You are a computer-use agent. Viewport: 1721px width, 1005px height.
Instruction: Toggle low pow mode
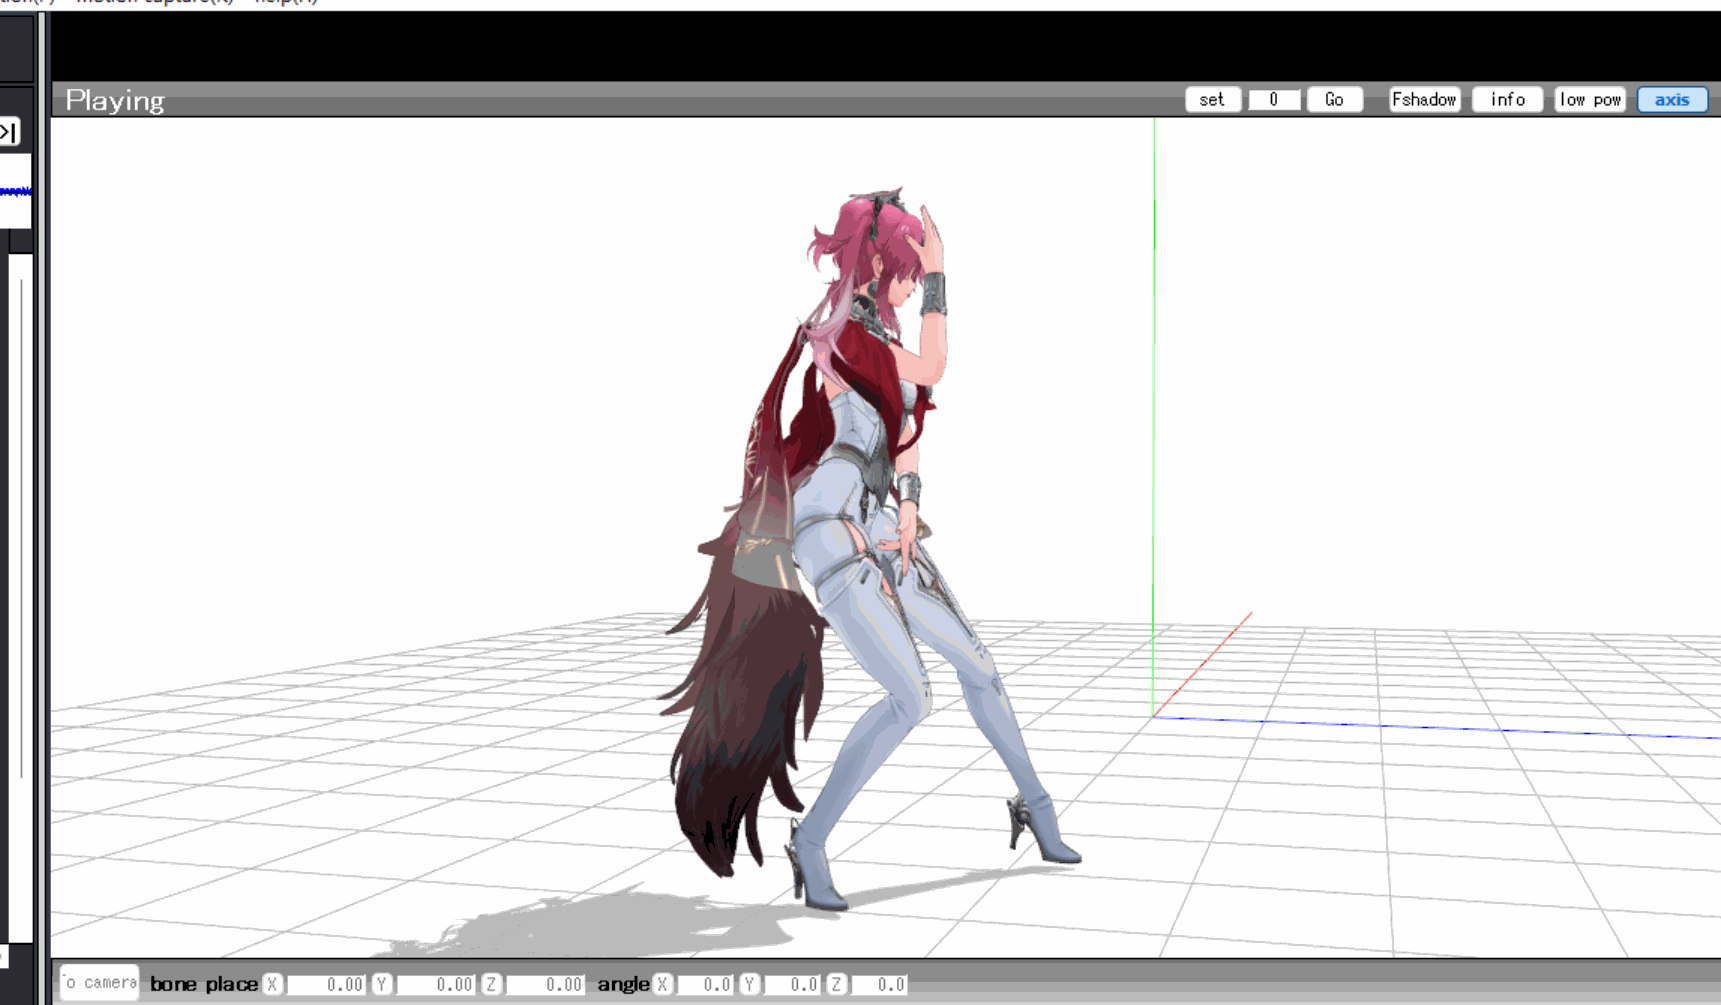1590,100
